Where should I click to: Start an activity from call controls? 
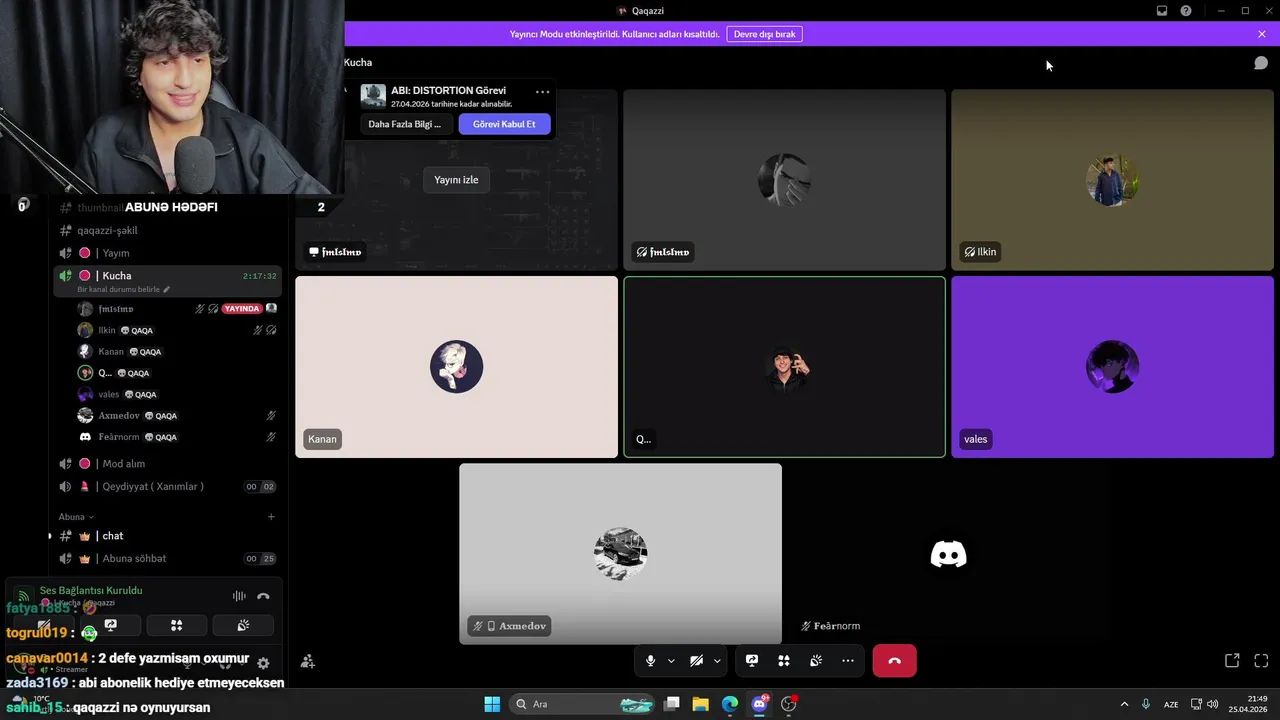(x=784, y=661)
